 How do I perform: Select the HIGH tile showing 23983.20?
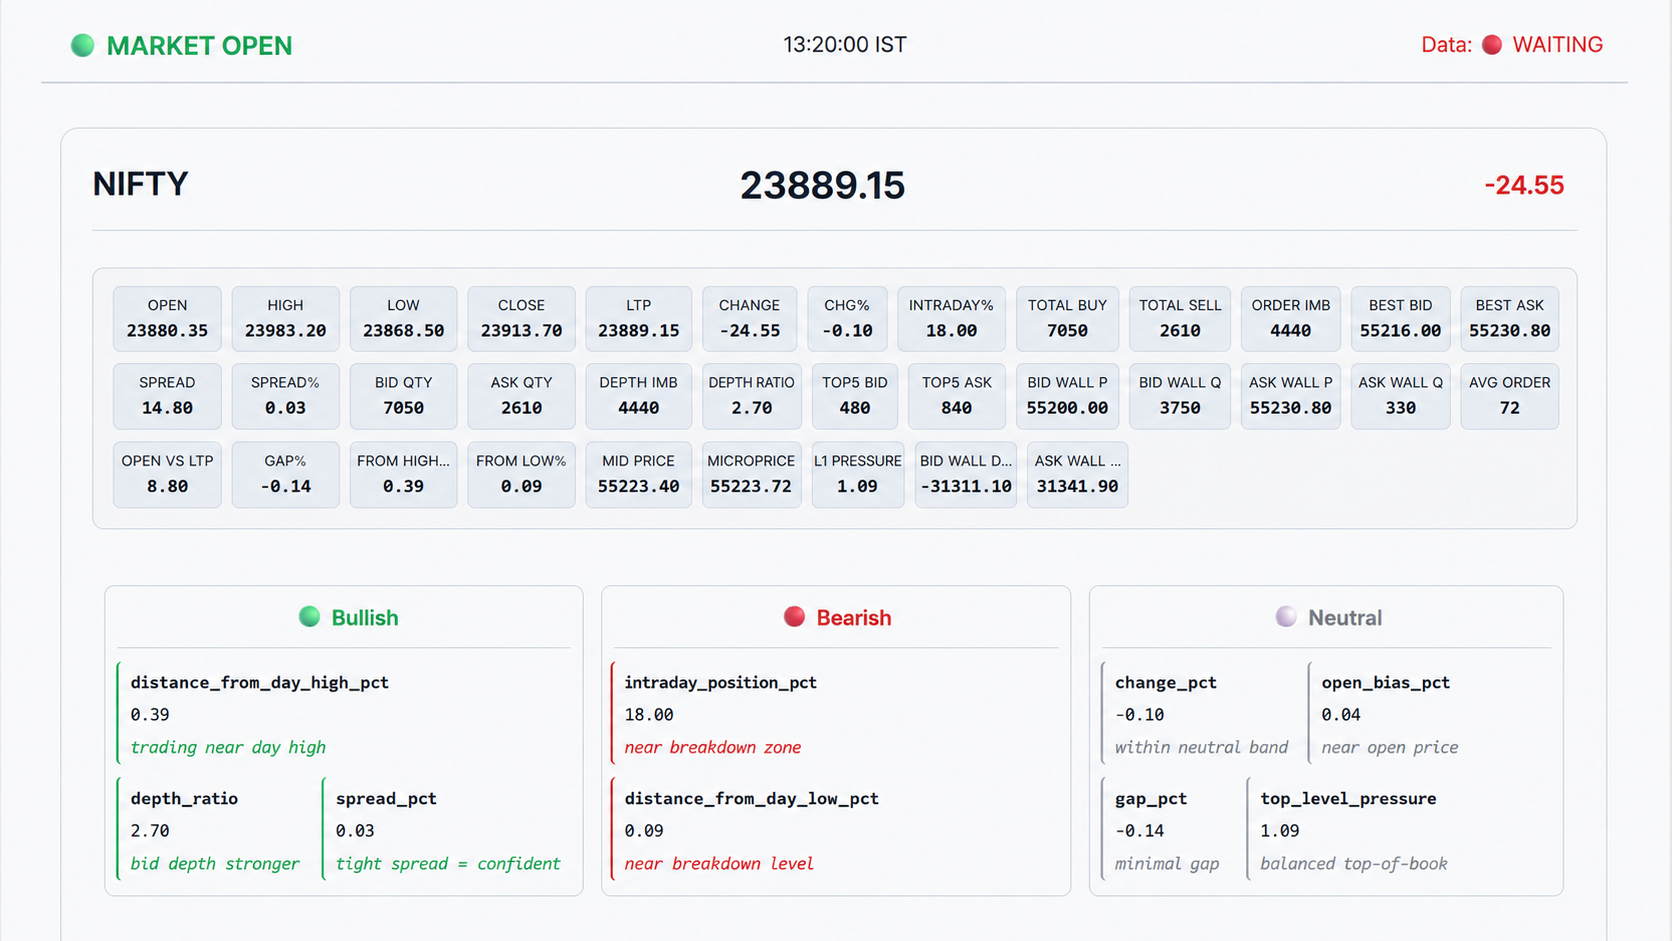(x=285, y=319)
